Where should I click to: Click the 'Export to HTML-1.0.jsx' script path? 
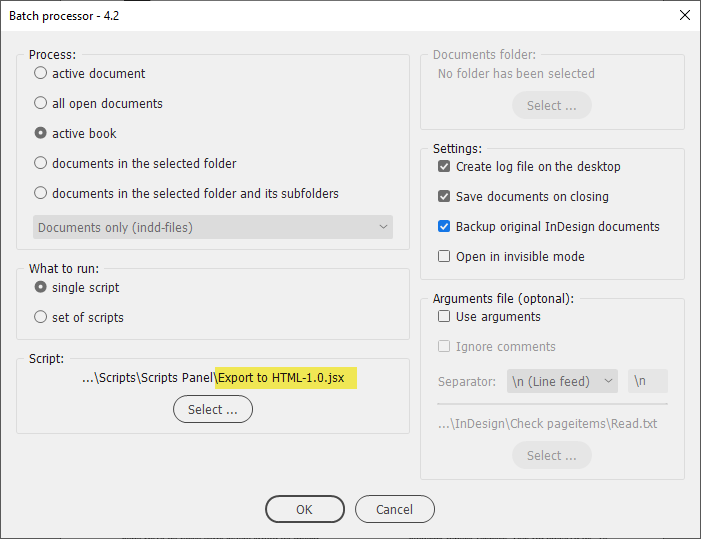tap(281, 378)
